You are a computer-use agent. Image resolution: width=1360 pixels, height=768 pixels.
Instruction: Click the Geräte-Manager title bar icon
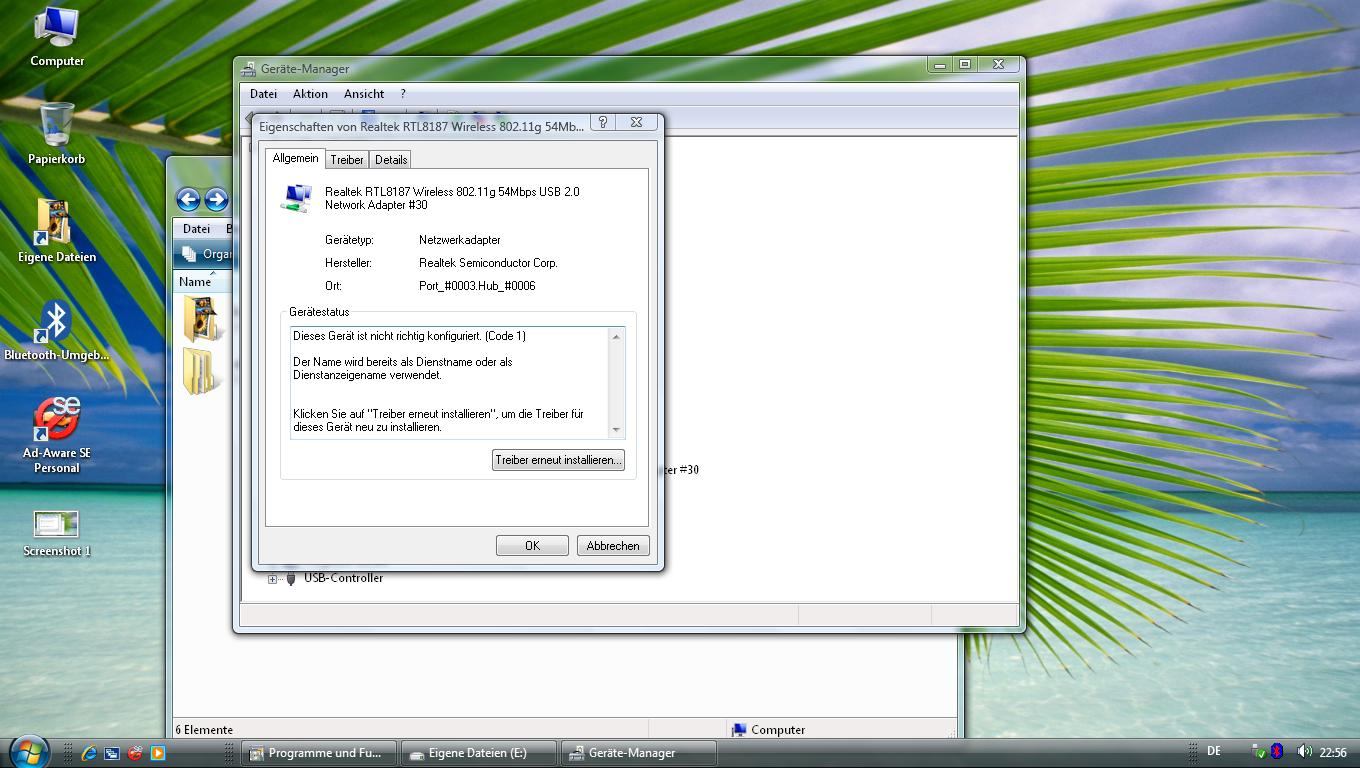click(x=249, y=69)
